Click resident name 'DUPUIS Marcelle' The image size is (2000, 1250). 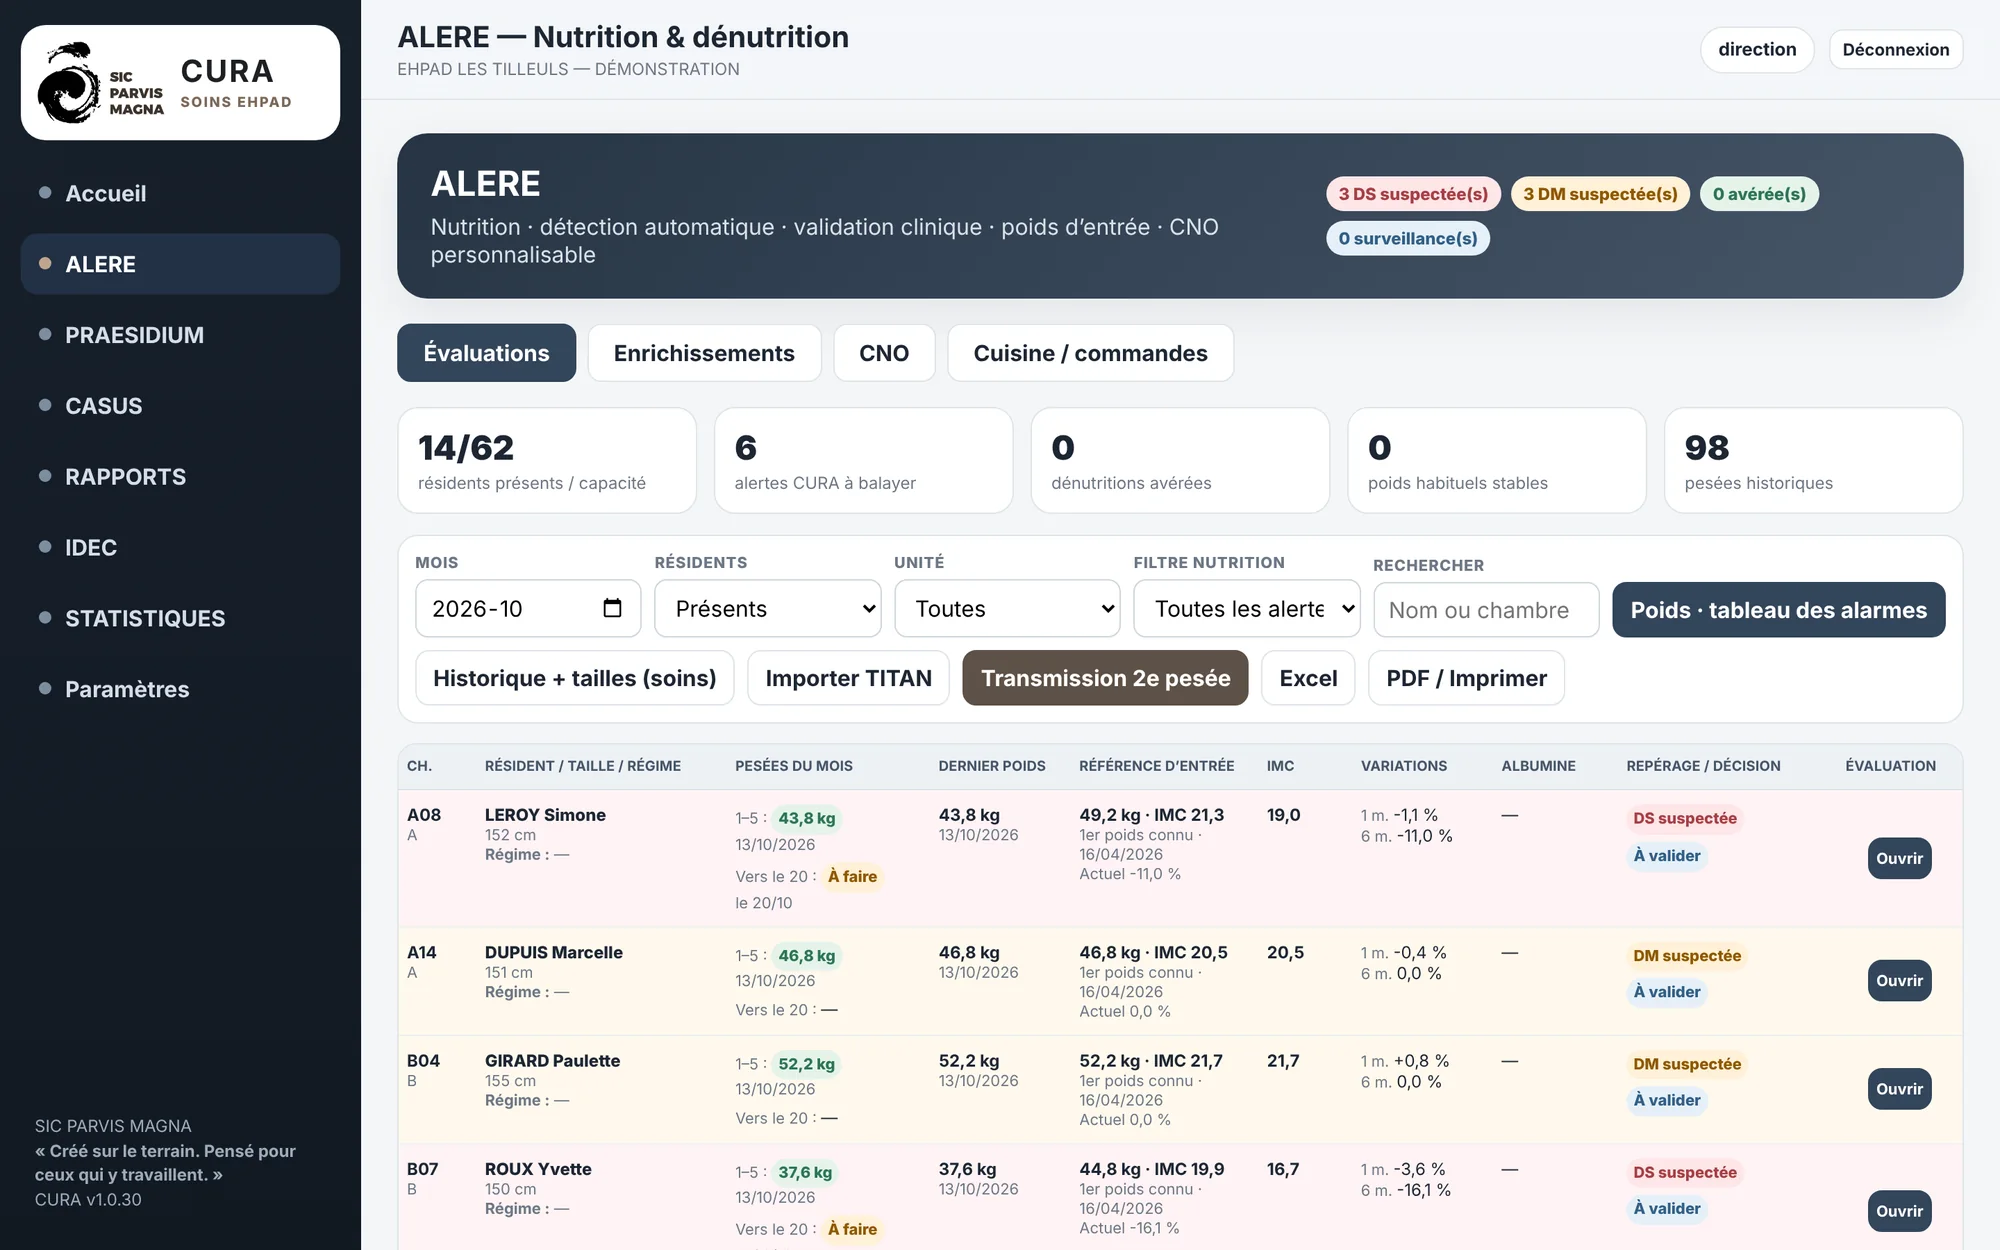[x=553, y=953]
